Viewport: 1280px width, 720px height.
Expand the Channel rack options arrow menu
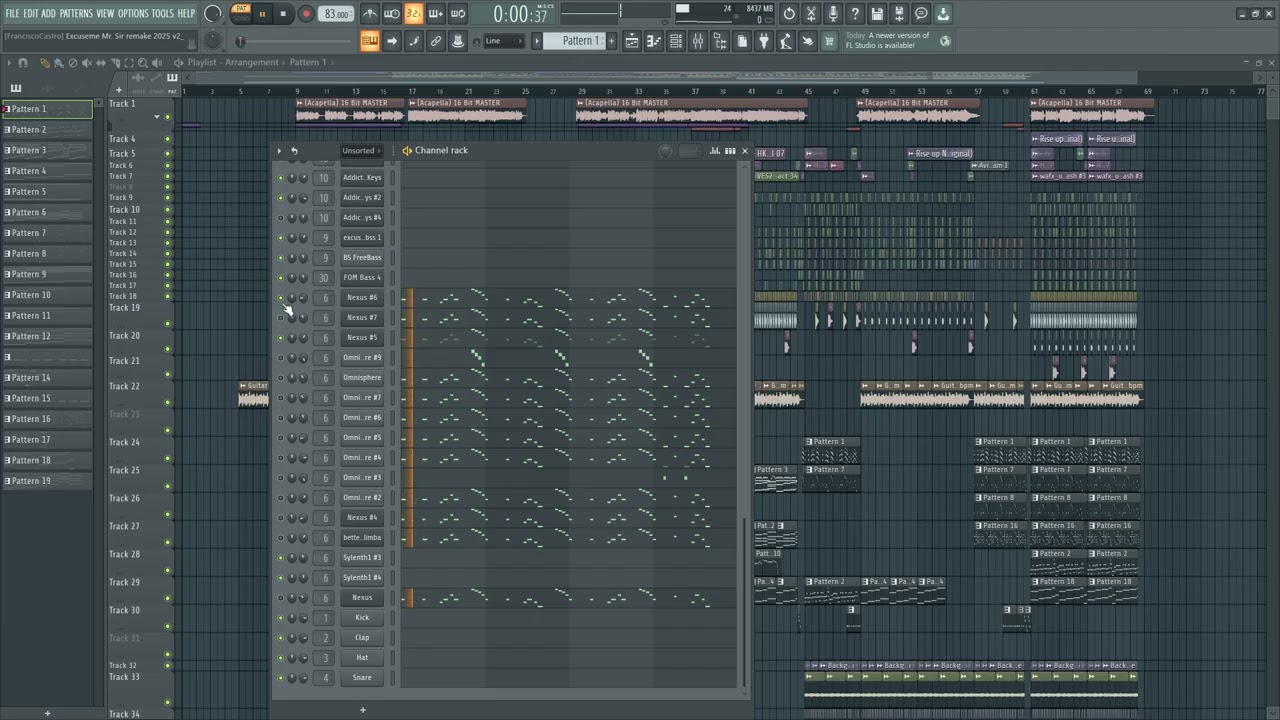click(x=279, y=151)
